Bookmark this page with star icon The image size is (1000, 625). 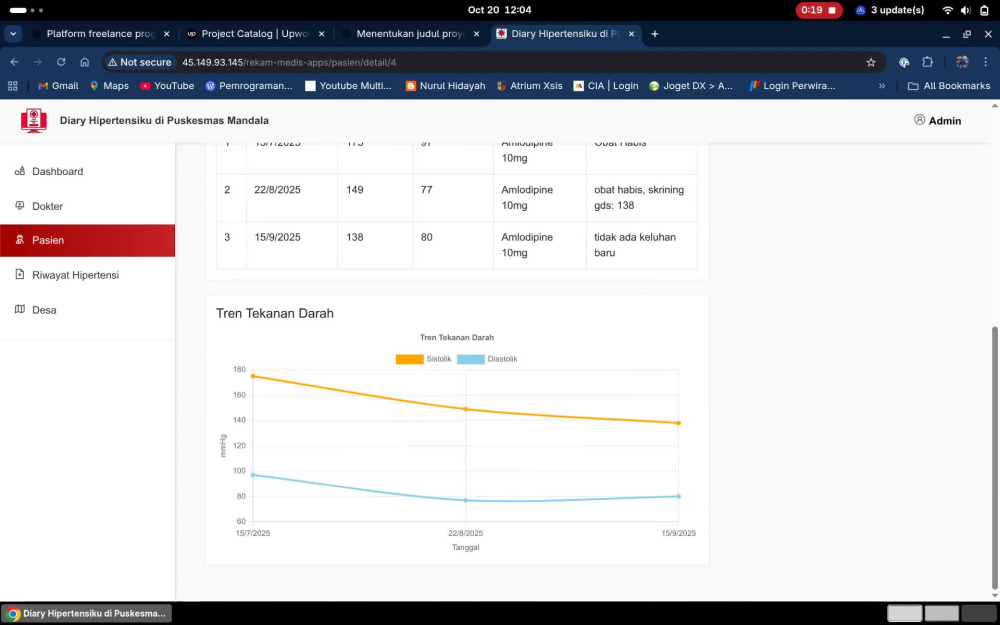[871, 62]
